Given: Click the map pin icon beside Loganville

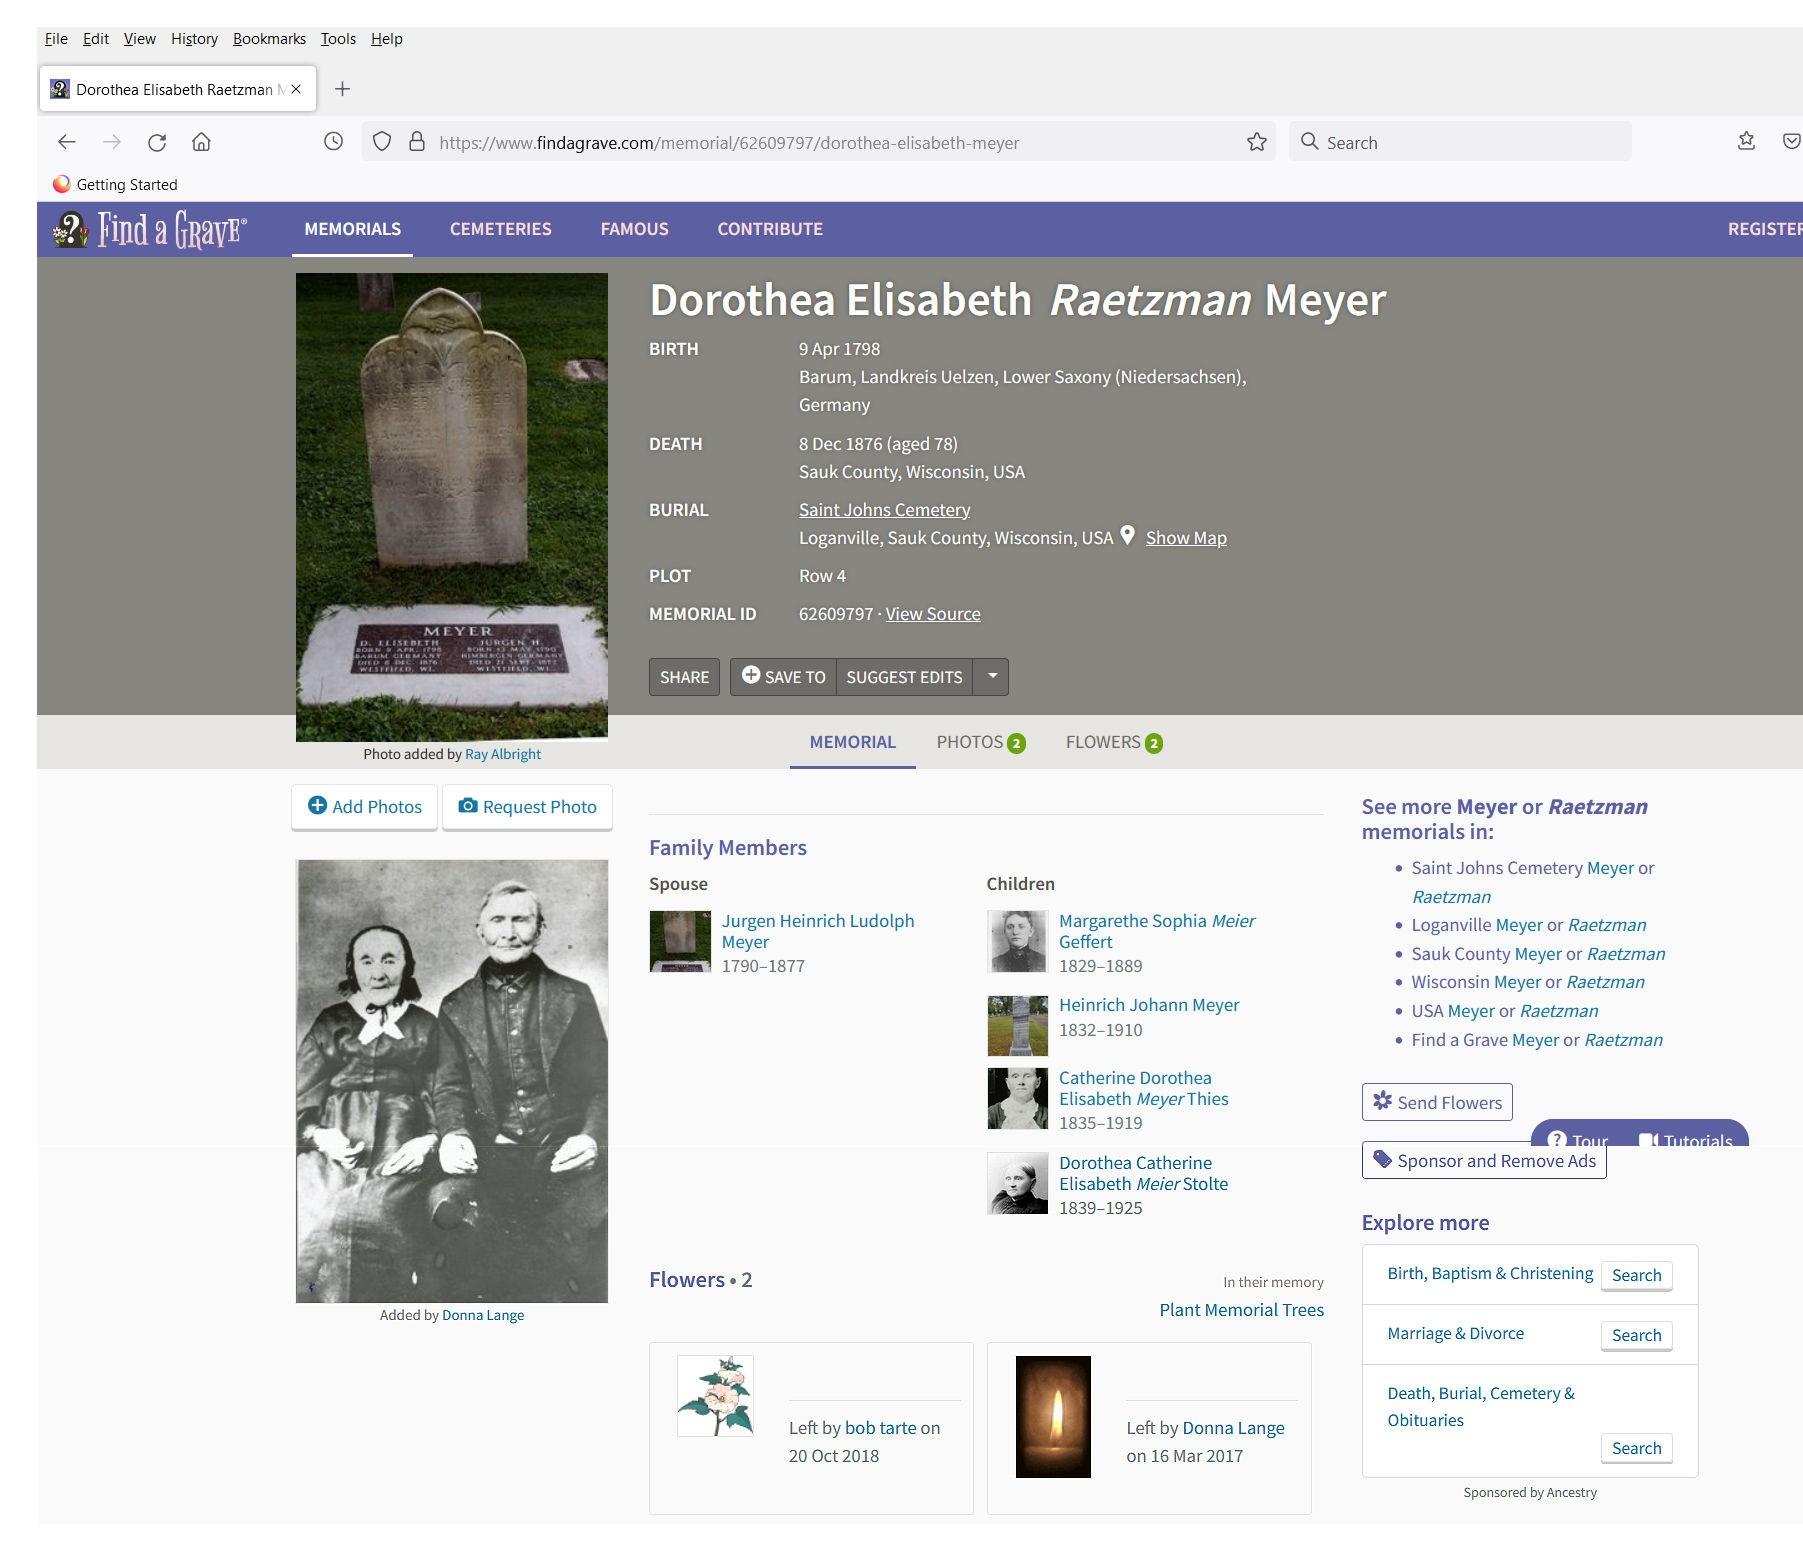Looking at the screenshot, I should (1128, 536).
